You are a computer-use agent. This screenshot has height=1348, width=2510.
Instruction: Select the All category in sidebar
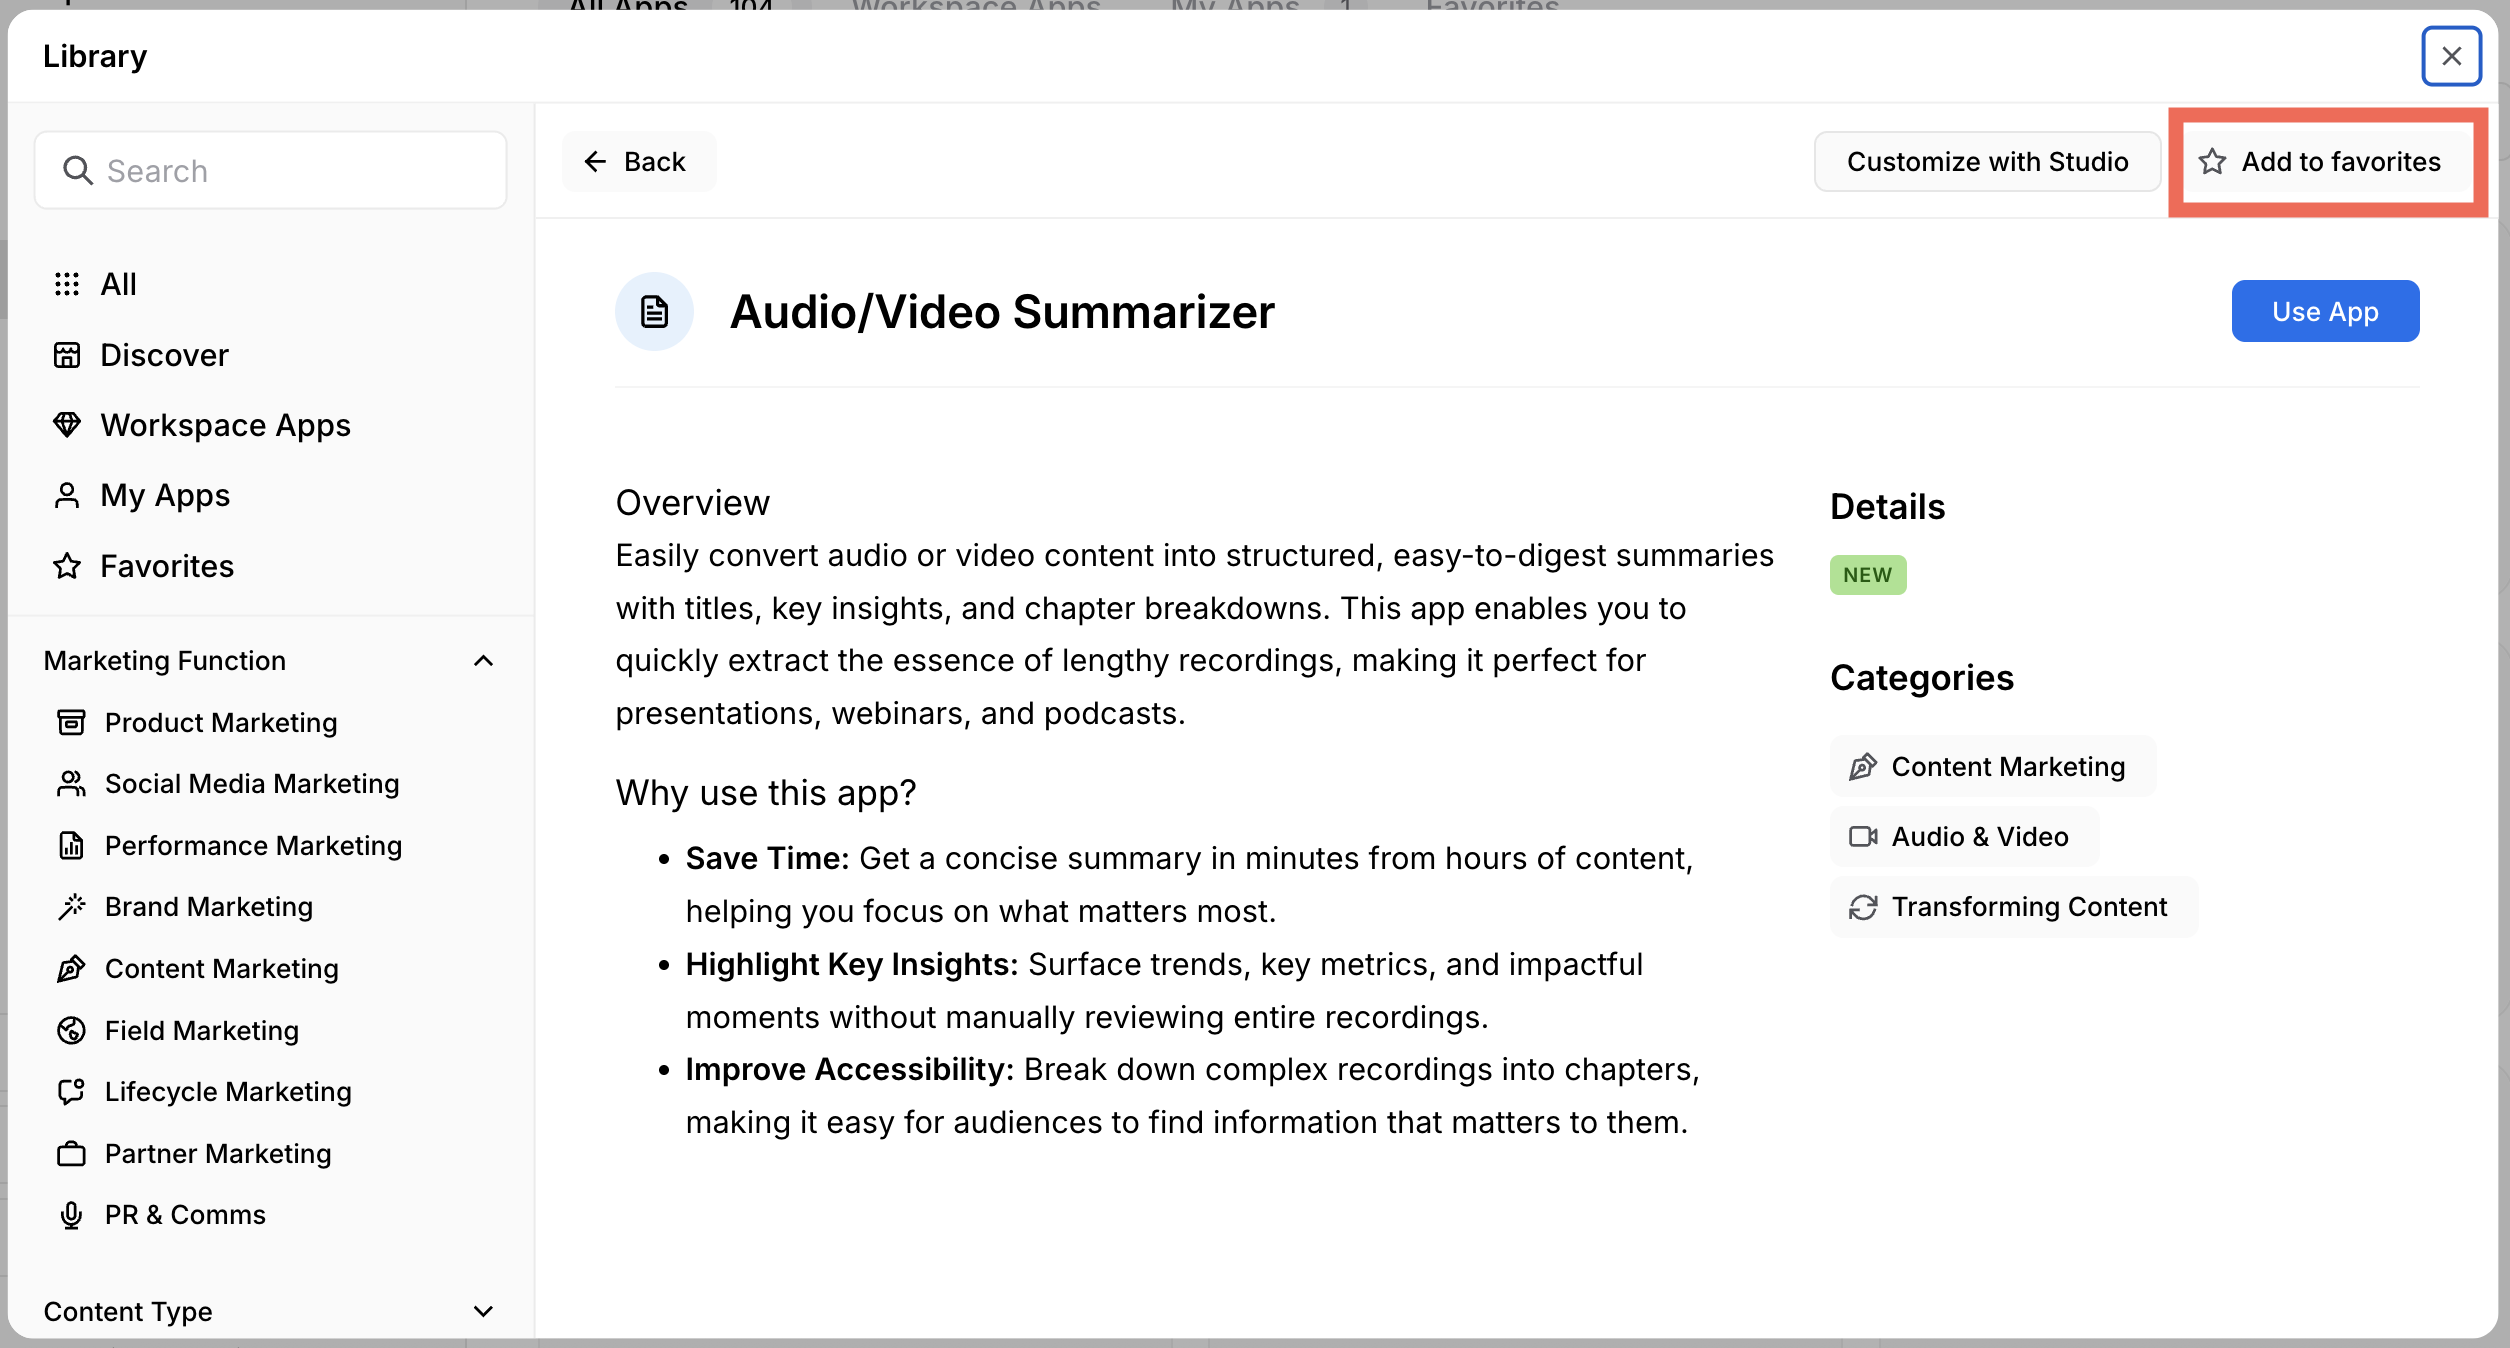(118, 285)
